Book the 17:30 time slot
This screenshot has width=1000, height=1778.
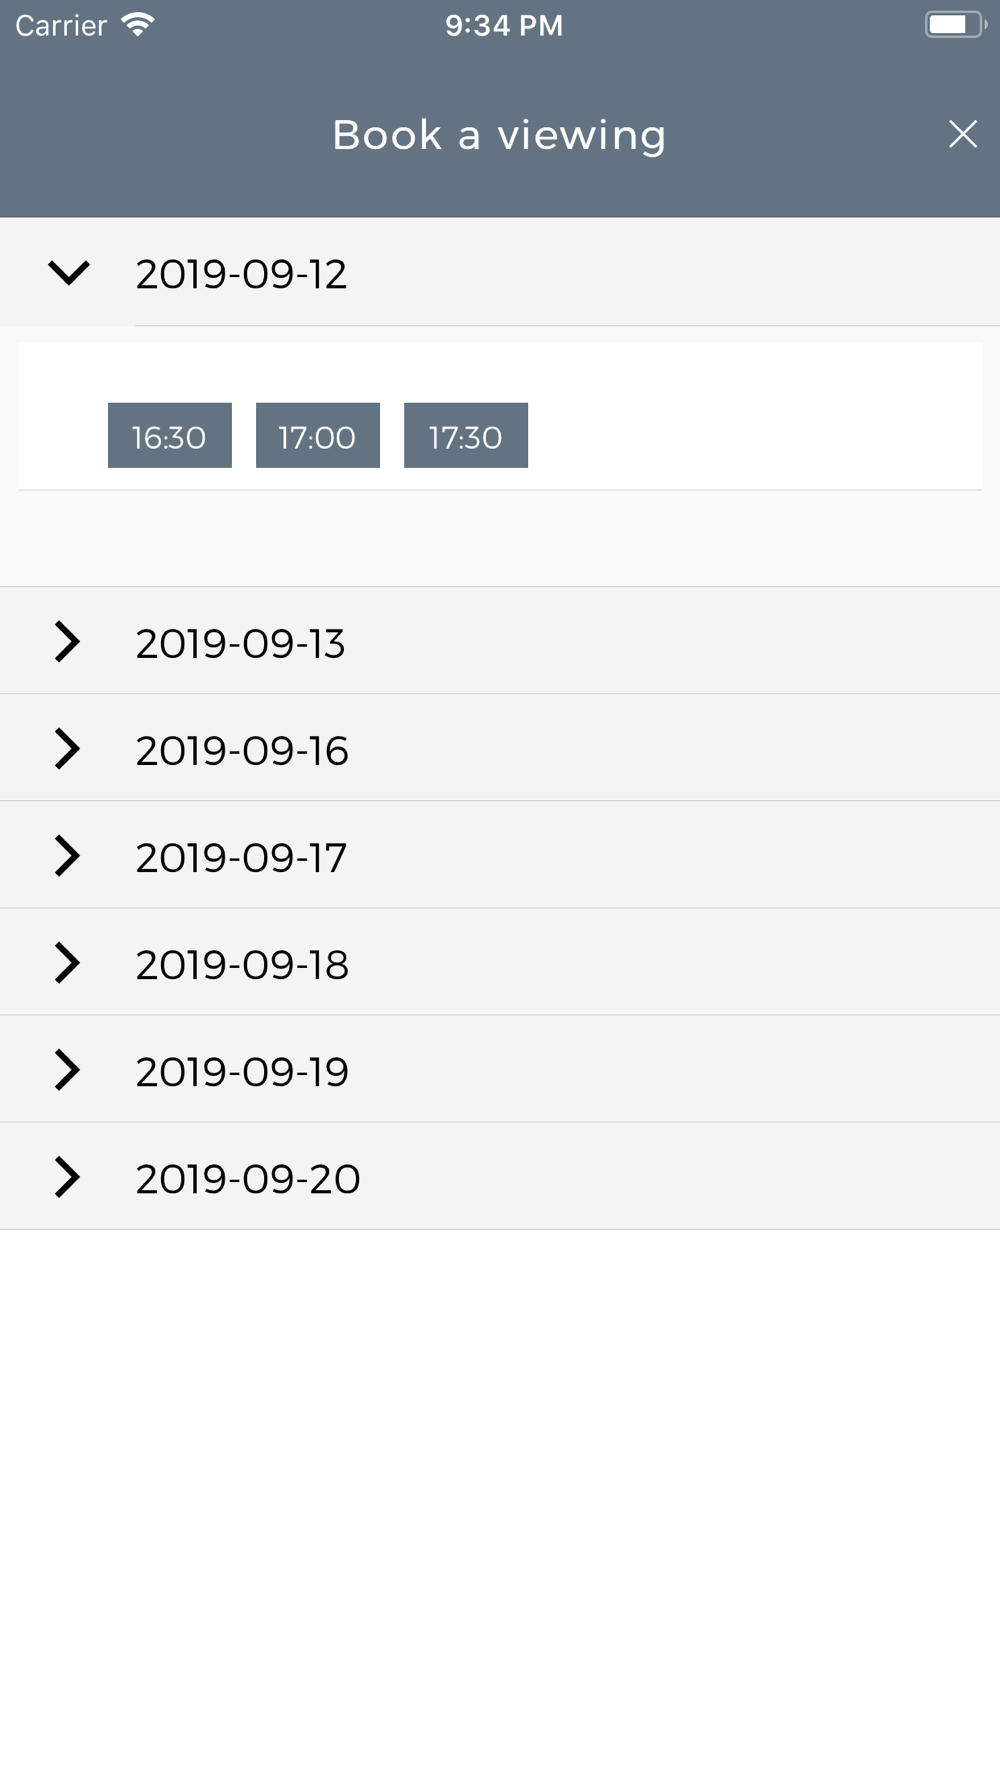coord(466,435)
